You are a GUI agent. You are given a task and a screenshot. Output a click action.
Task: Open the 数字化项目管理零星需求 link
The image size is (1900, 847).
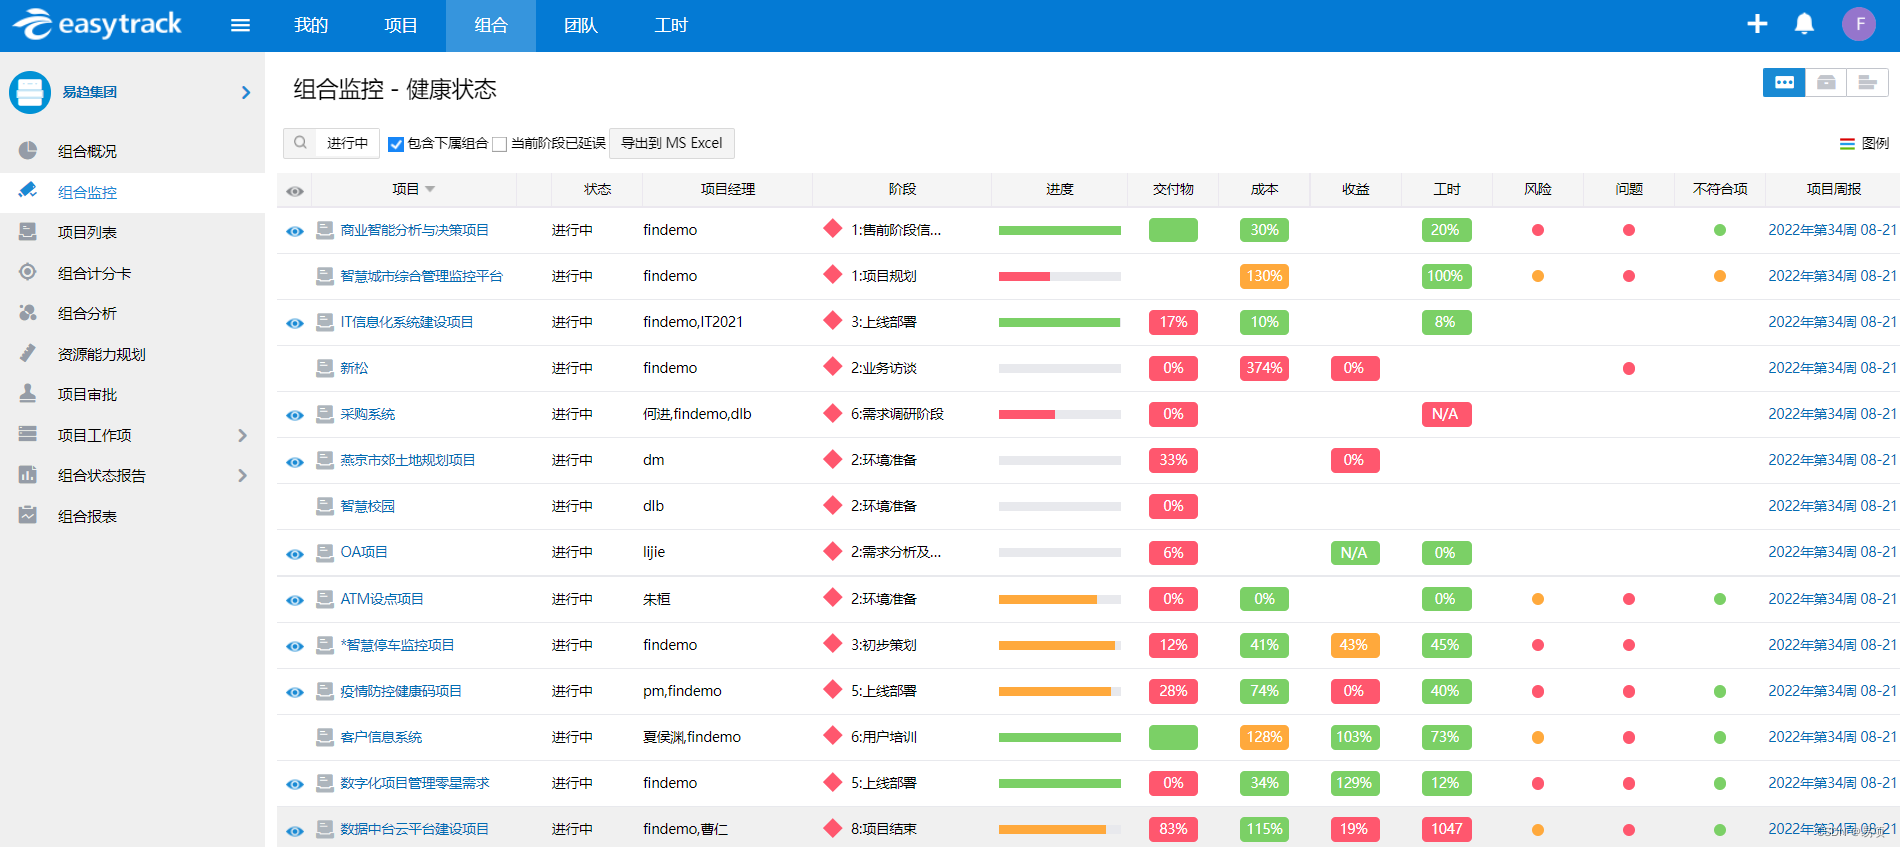[x=415, y=783]
